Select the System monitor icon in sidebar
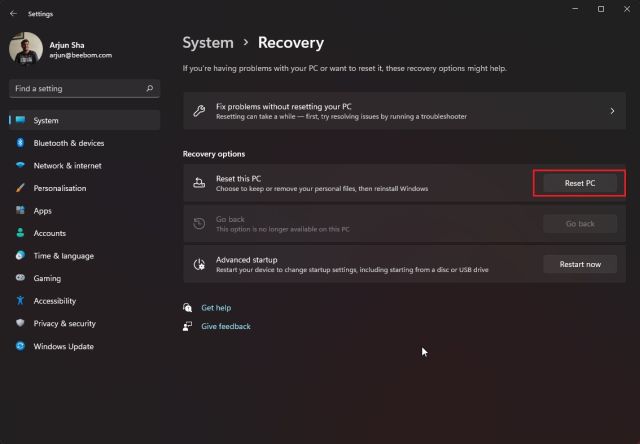The width and height of the screenshot is (640, 444). [x=20, y=120]
